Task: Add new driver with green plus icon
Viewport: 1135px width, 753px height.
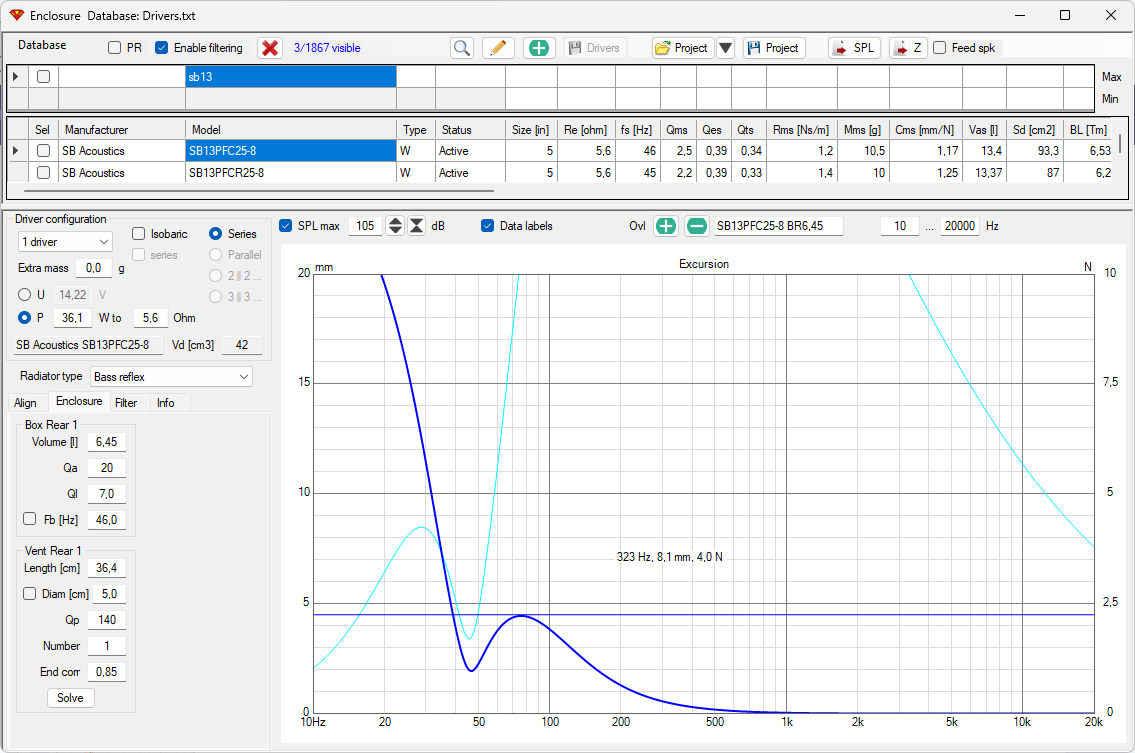Action: [x=539, y=48]
